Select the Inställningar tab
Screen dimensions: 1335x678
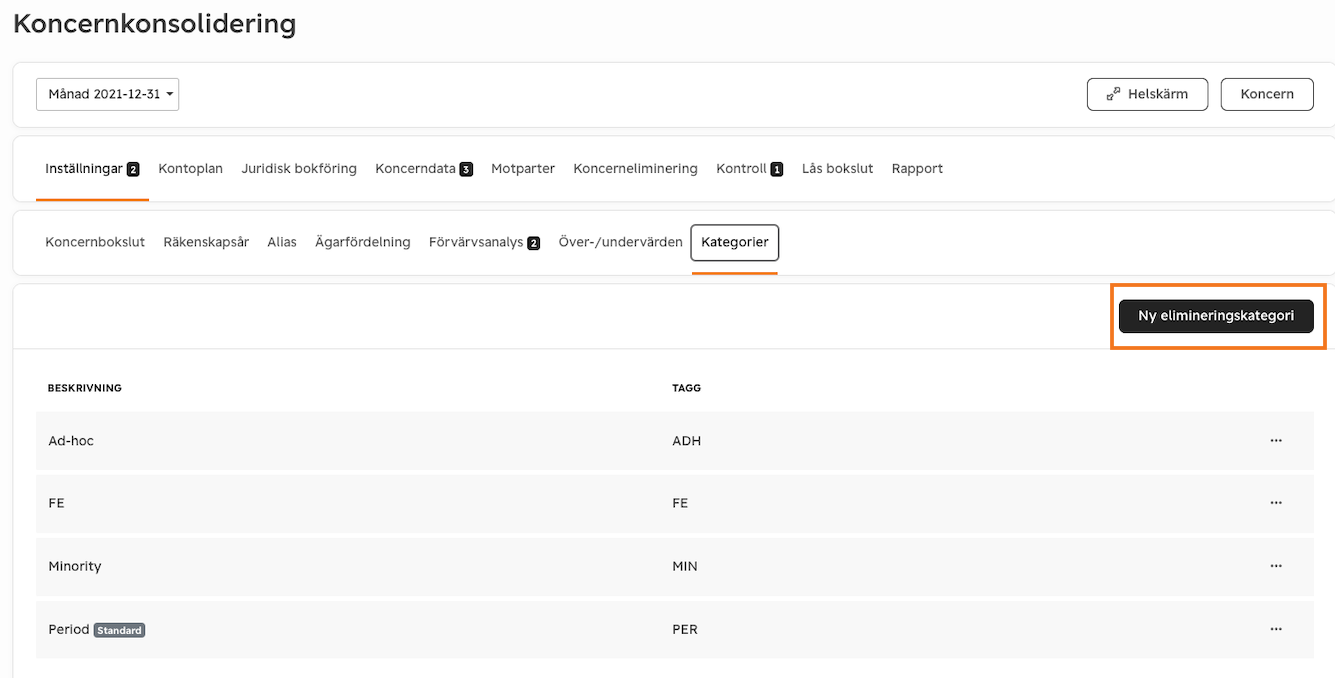pos(92,169)
